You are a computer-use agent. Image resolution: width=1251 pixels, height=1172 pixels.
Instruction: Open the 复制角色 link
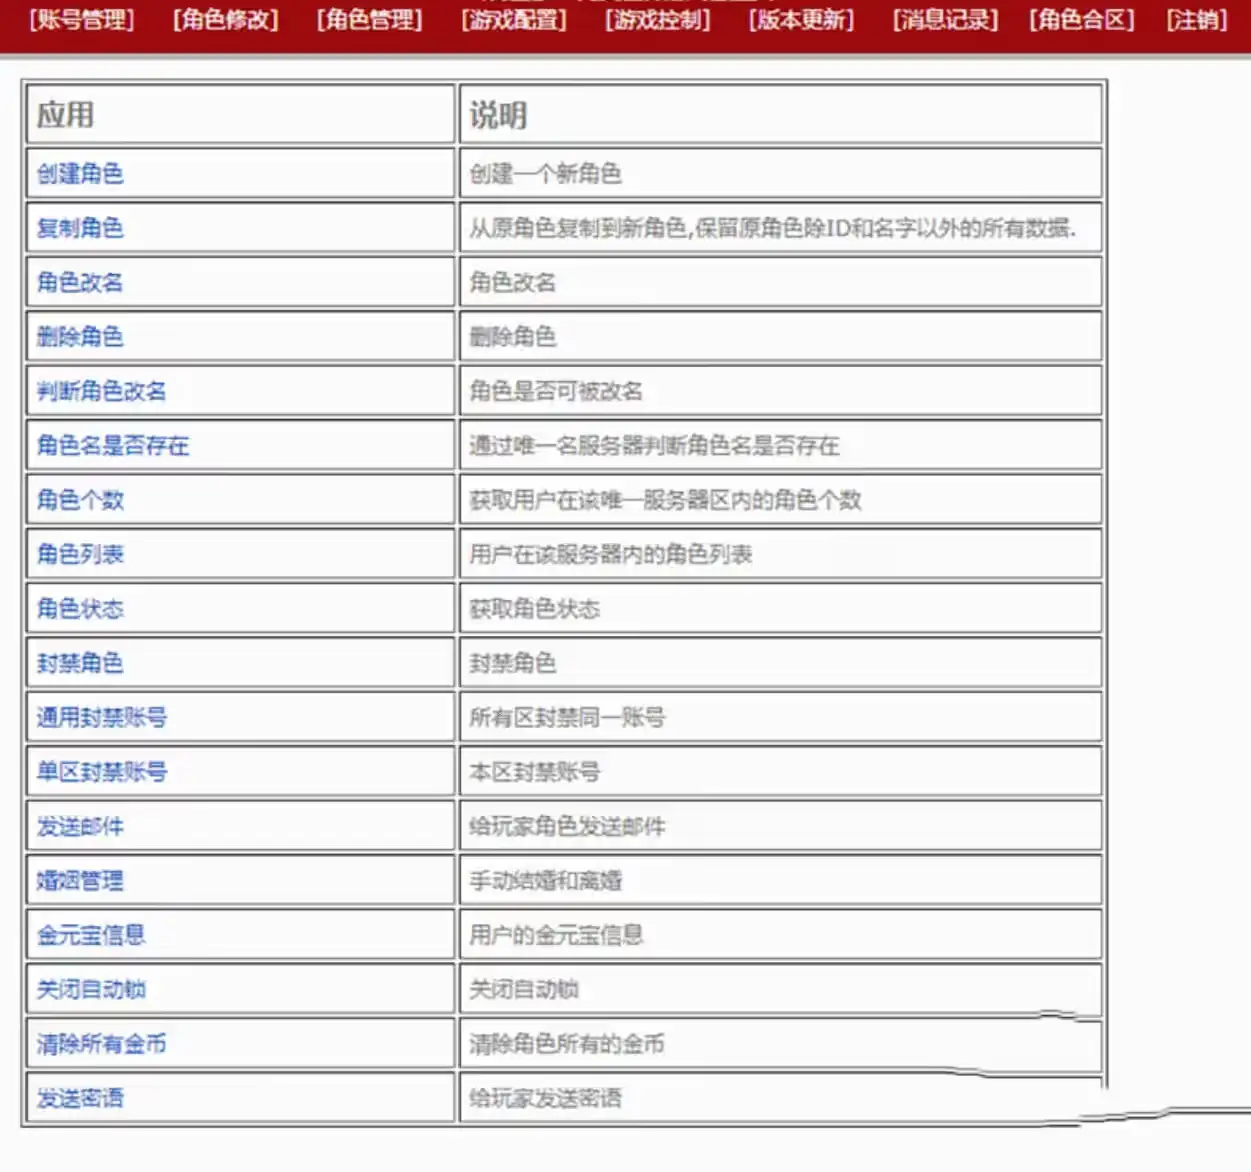(80, 228)
